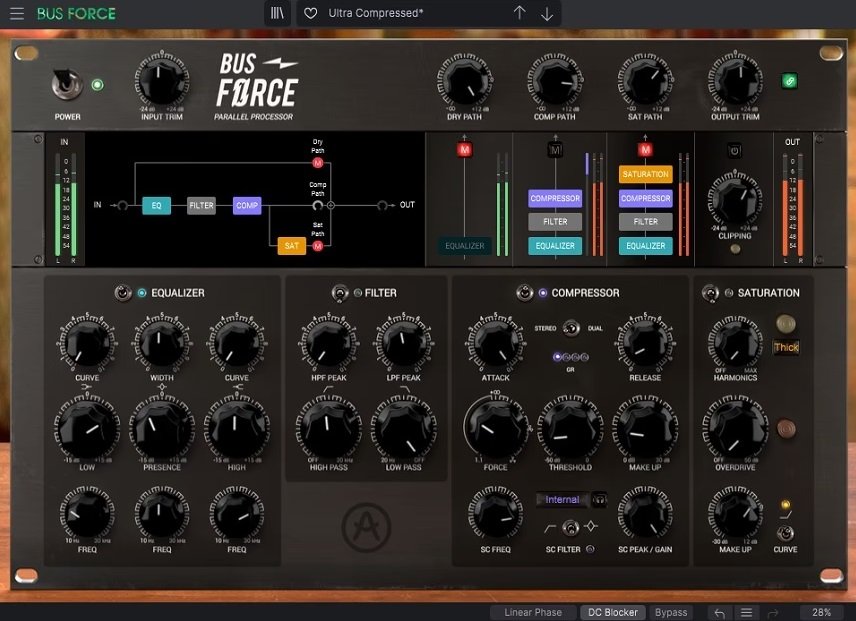Mute the Dry Path strip
The image size is (856, 621).
click(x=465, y=150)
